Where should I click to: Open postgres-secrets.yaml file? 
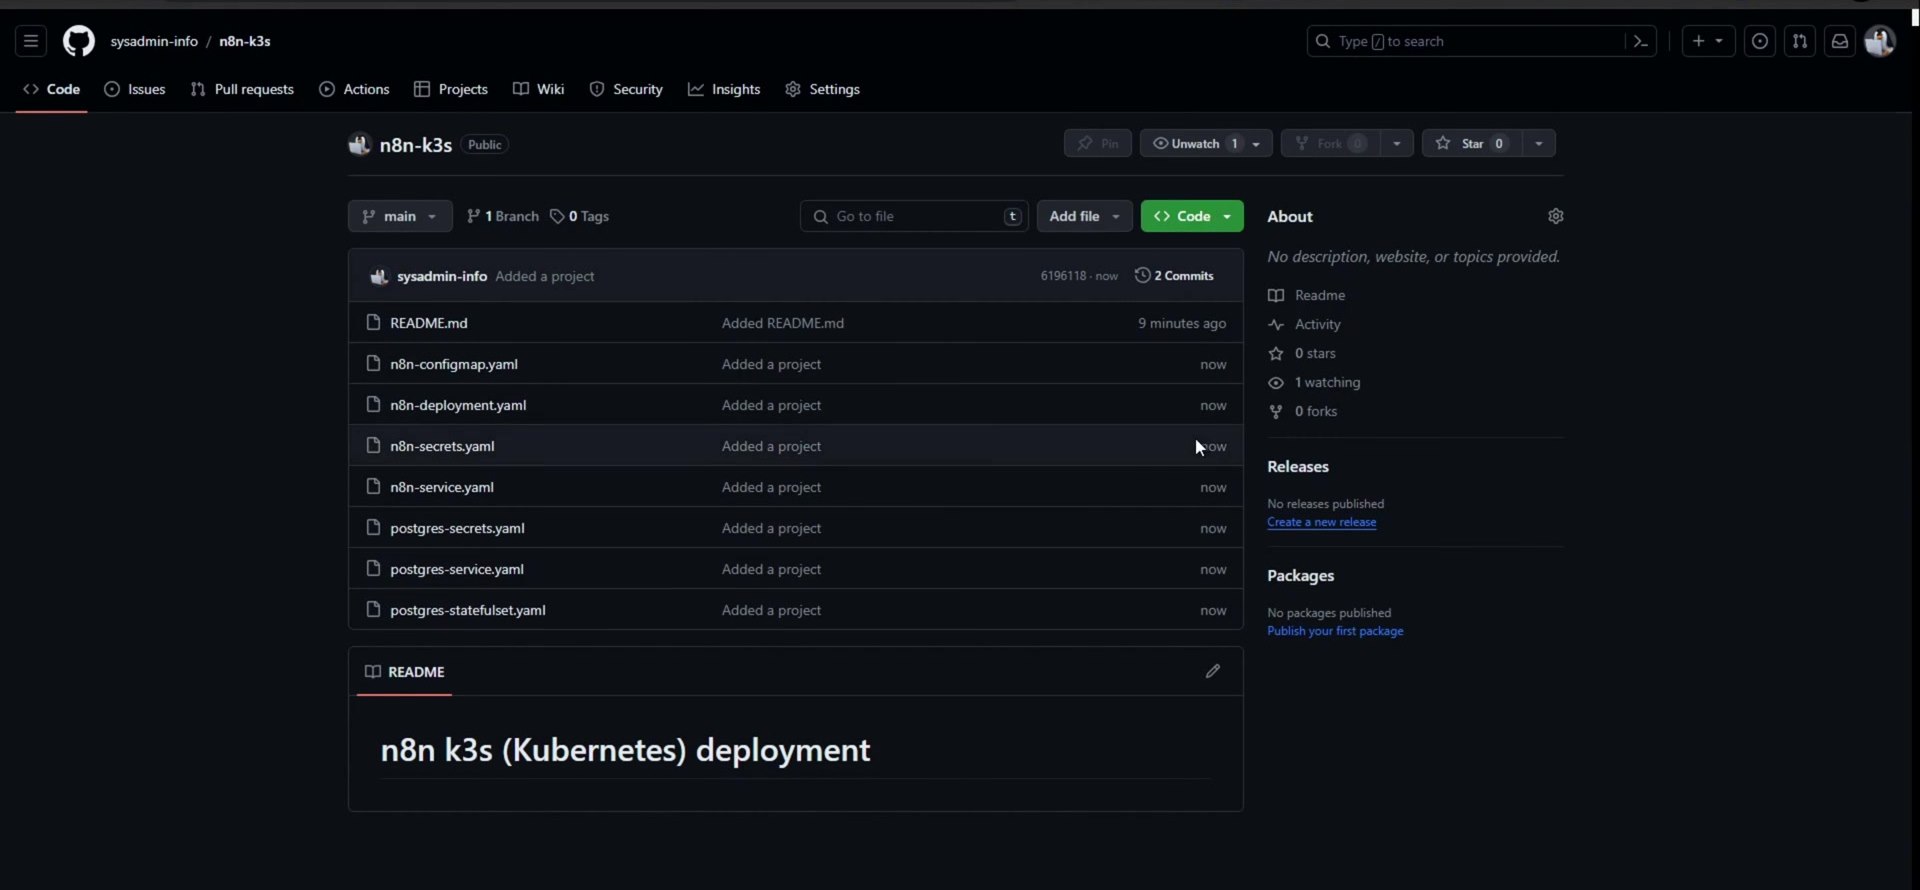coord(457,528)
